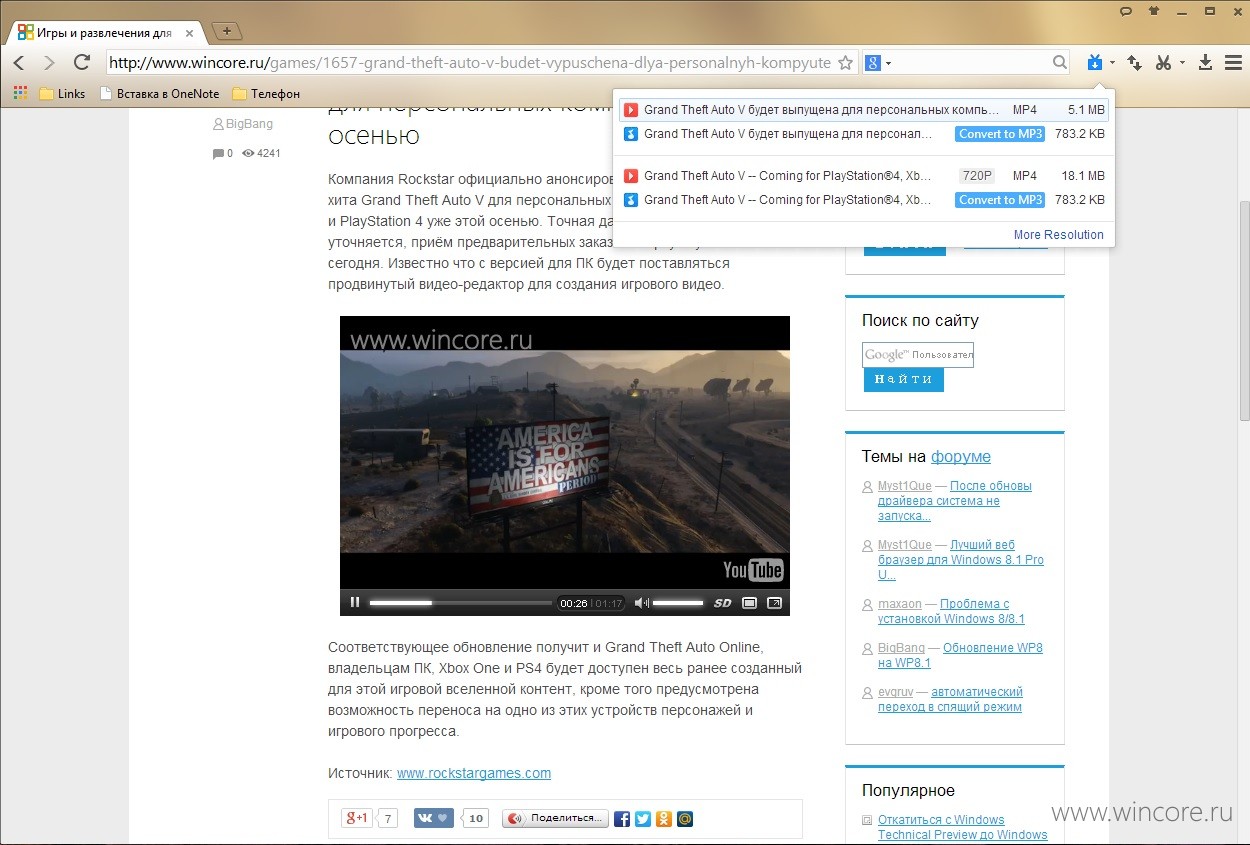Click the More Resolution link
The width and height of the screenshot is (1250, 845).
[1058, 235]
